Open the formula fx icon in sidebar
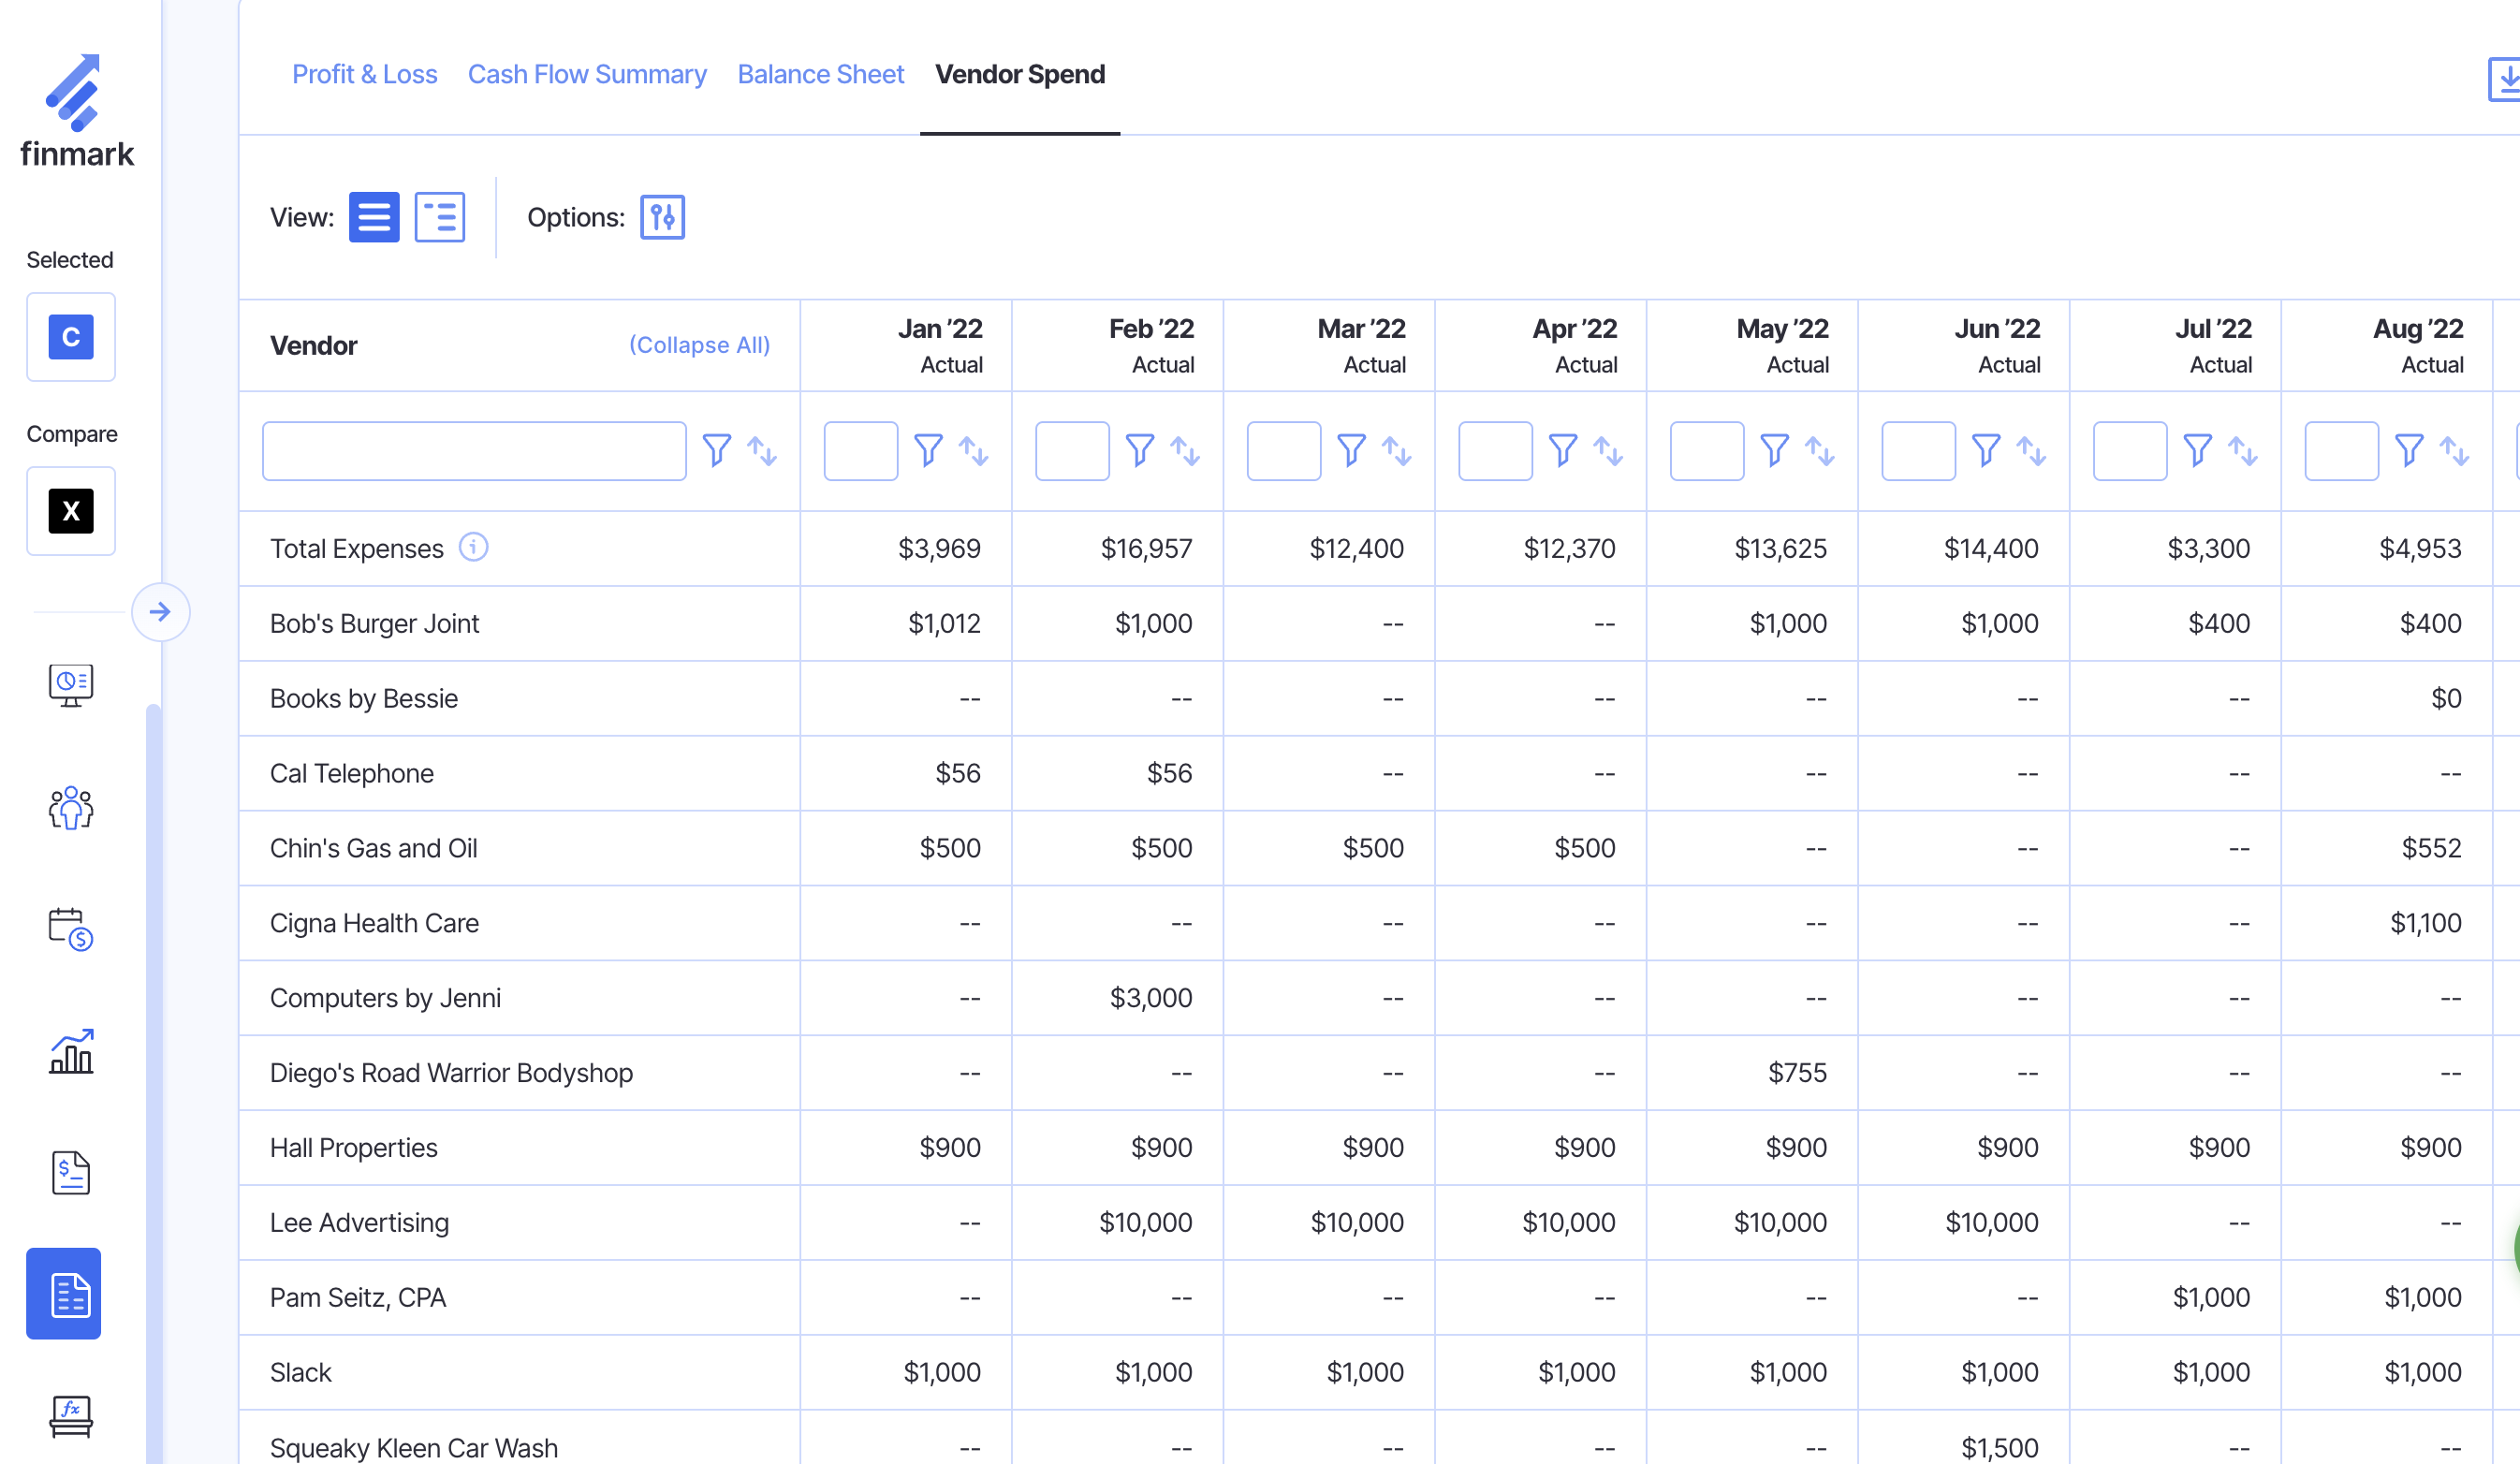 pyautogui.click(x=70, y=1415)
